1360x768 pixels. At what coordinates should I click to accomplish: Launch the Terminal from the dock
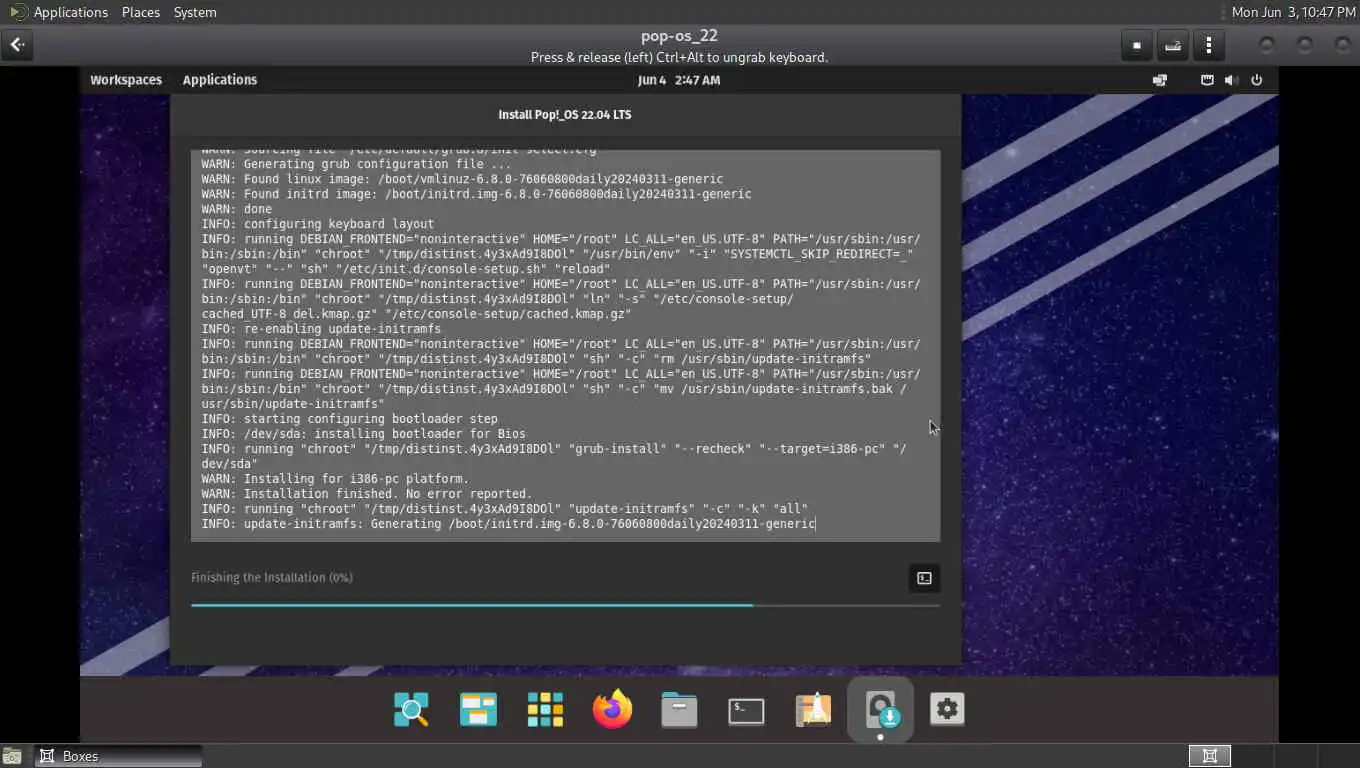click(x=746, y=710)
